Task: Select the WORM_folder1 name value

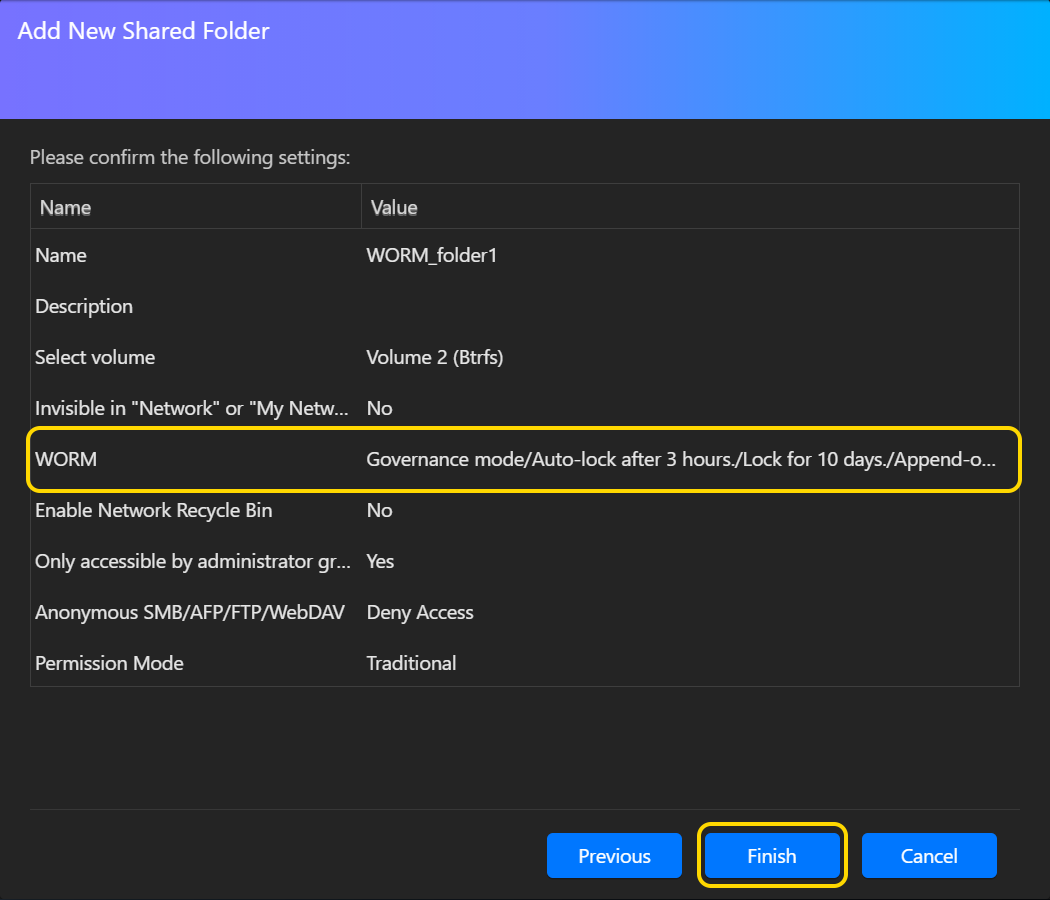Action: coord(431,255)
